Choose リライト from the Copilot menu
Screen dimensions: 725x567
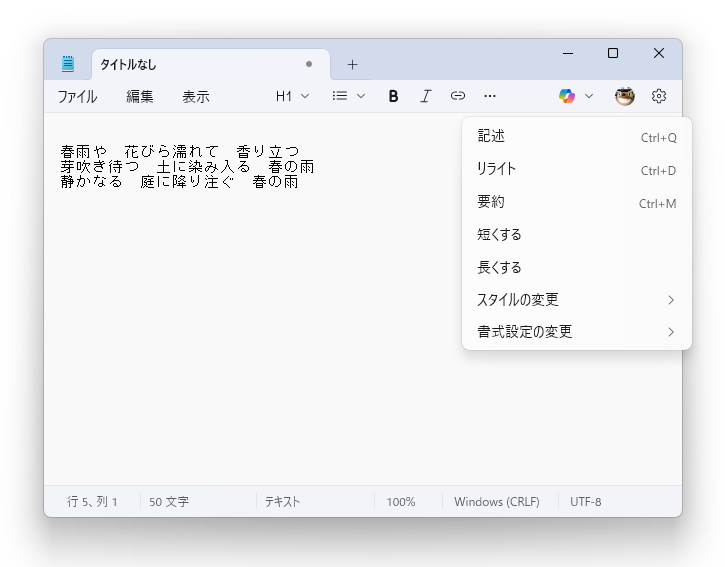577,170
